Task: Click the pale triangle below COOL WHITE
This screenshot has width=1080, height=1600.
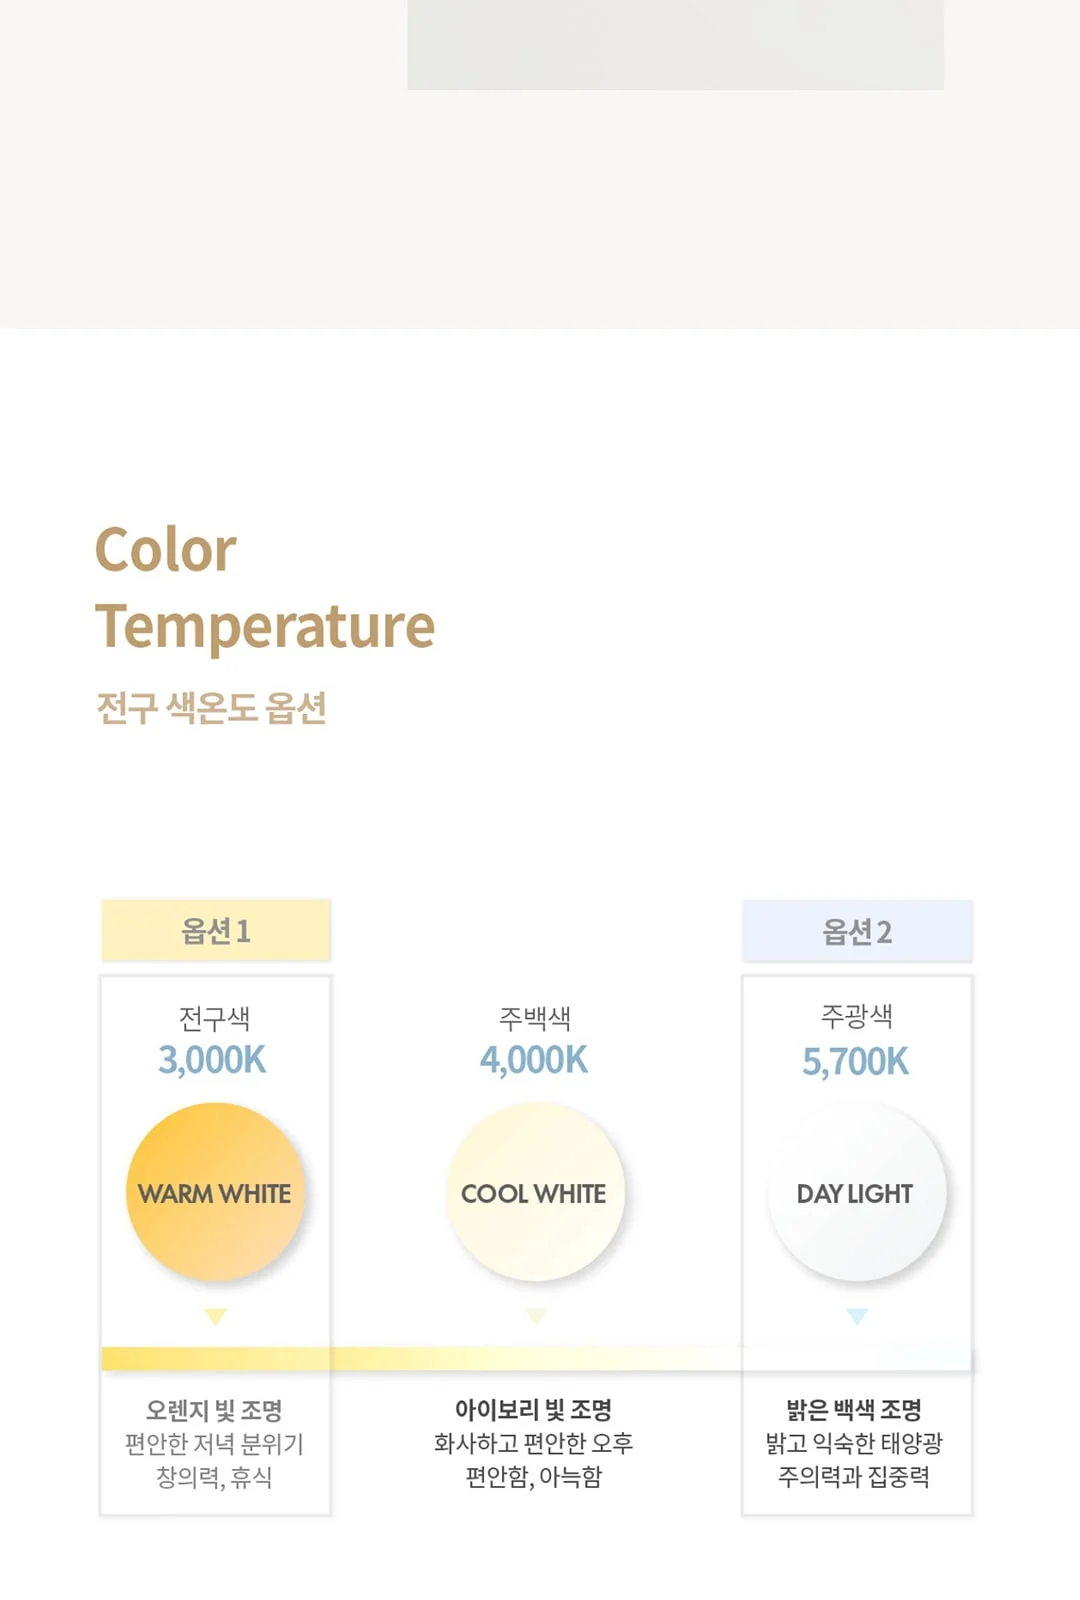Action: pos(536,1316)
